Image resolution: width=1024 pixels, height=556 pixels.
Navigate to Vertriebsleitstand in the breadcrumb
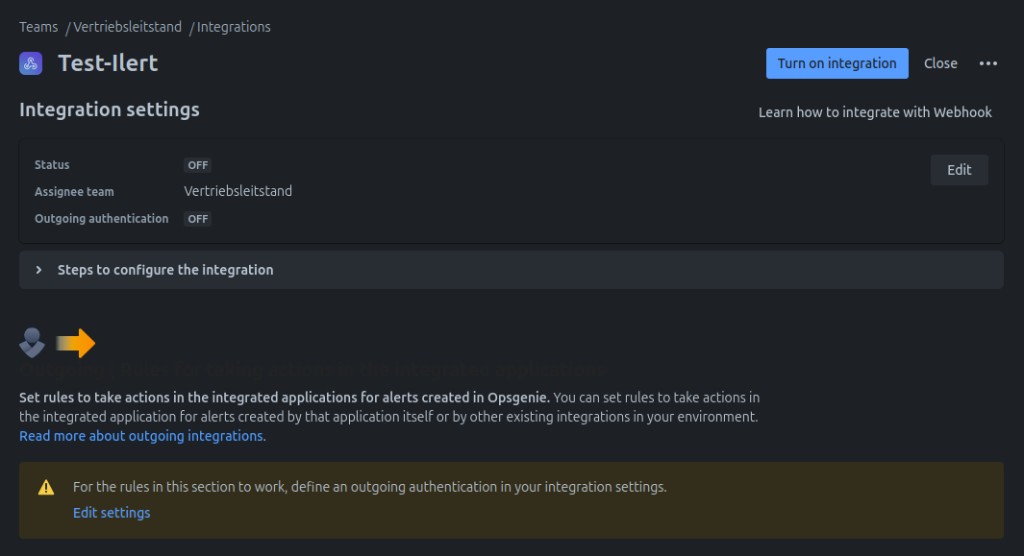tap(127, 27)
